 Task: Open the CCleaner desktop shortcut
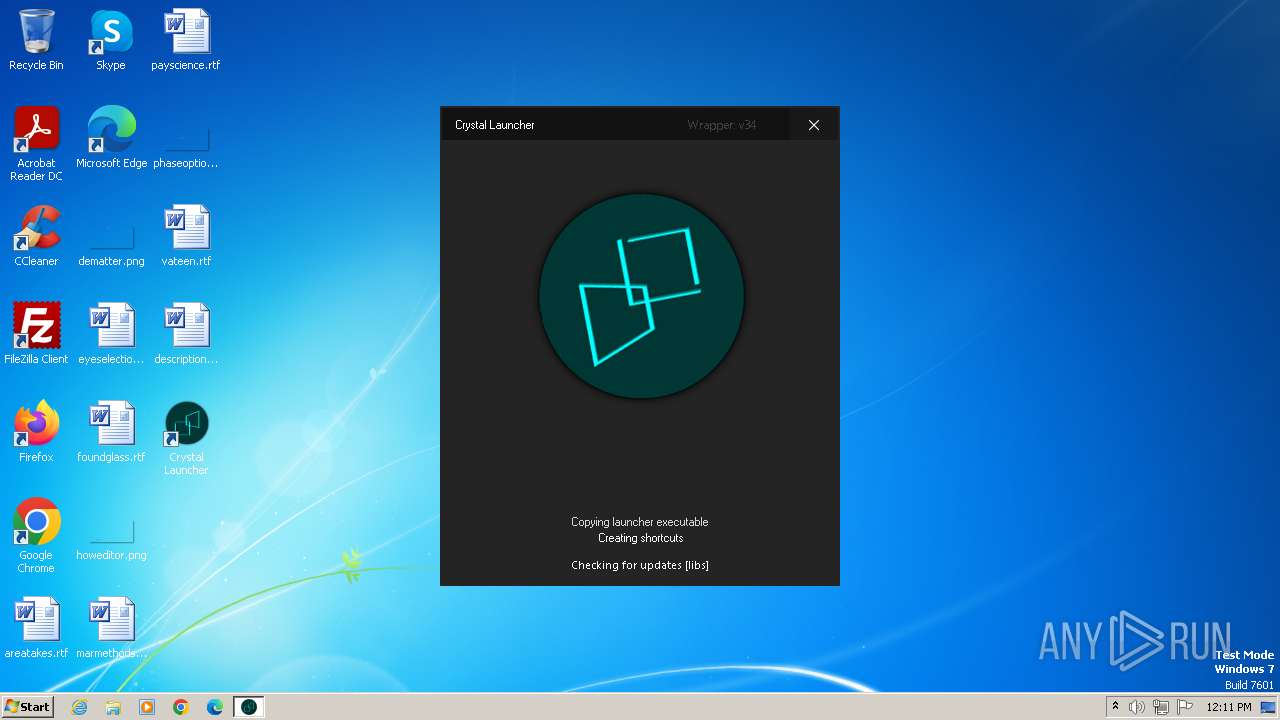point(36,236)
